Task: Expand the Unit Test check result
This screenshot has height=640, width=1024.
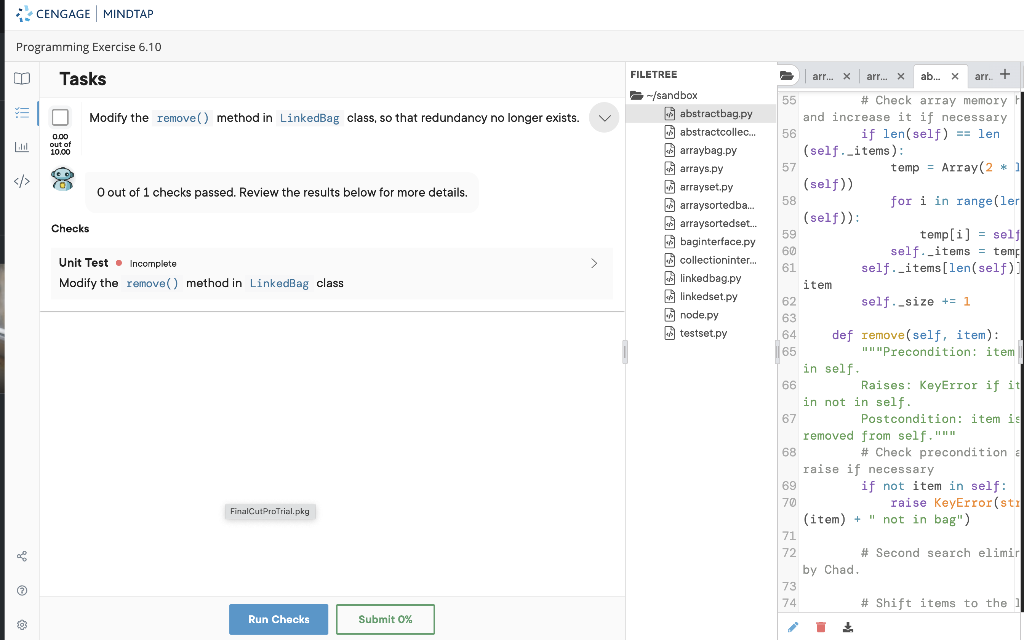Action: click(594, 262)
